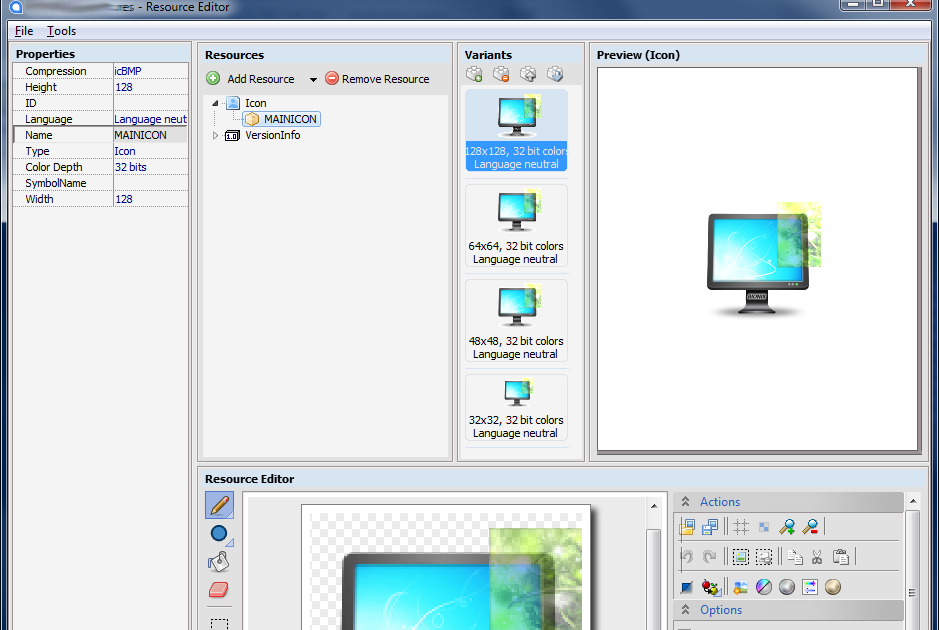This screenshot has width=939, height=630.
Task: Cut the current selection
Action: click(x=818, y=557)
